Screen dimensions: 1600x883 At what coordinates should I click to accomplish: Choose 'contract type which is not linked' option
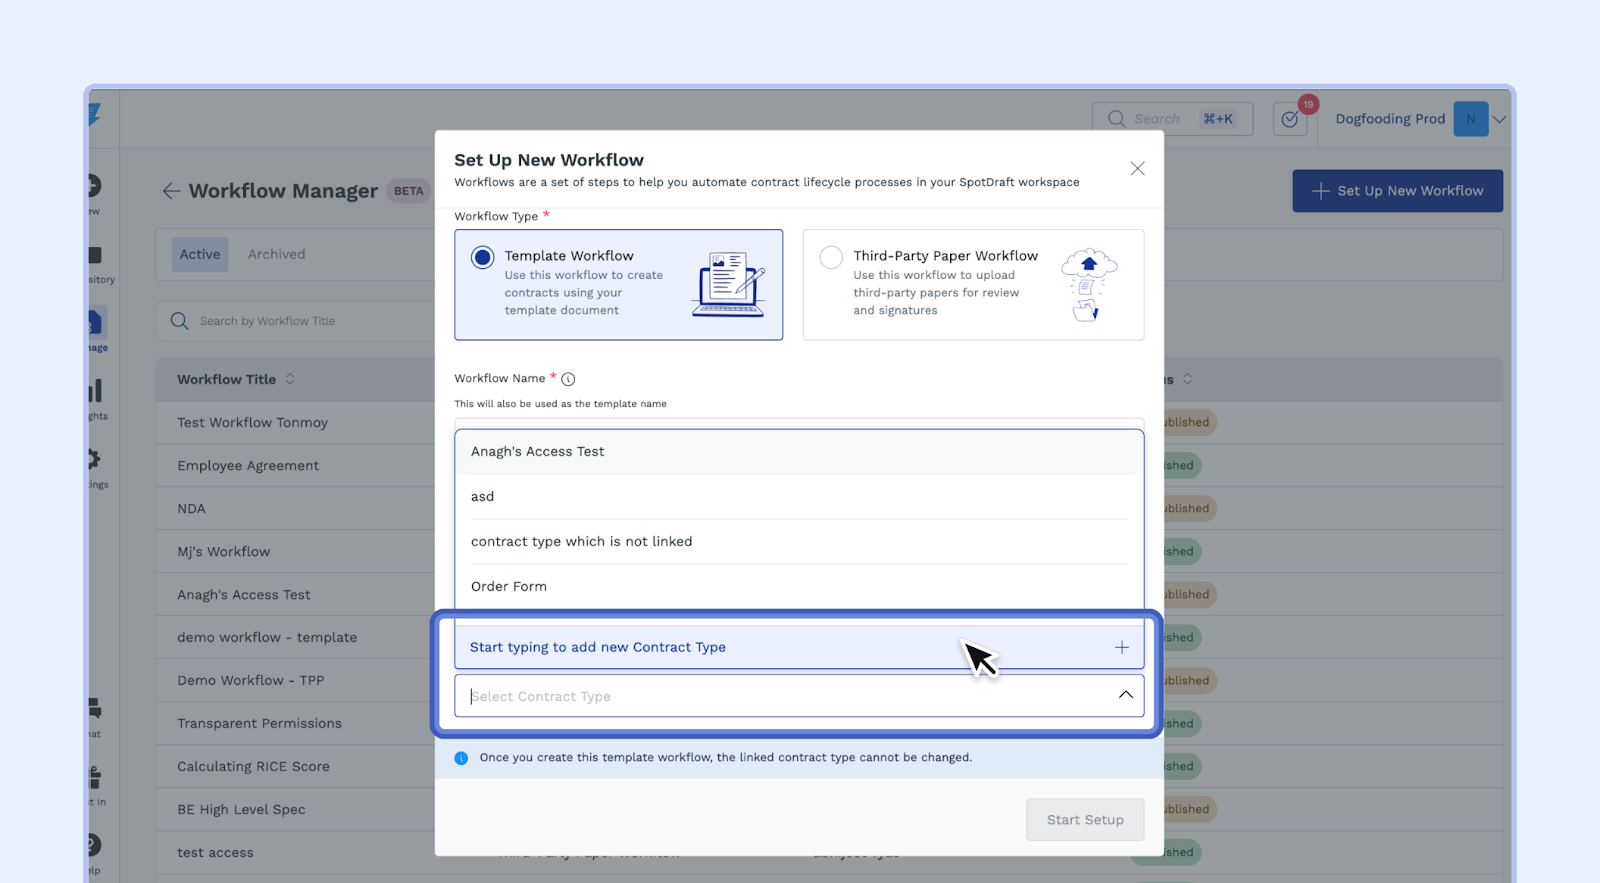point(581,542)
